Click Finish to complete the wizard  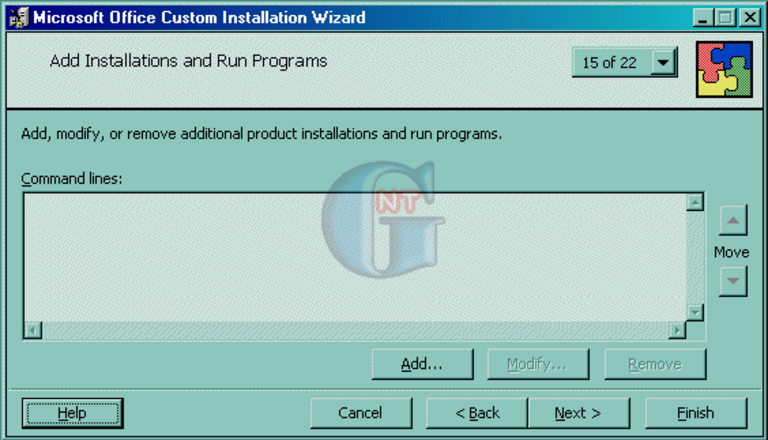(696, 413)
